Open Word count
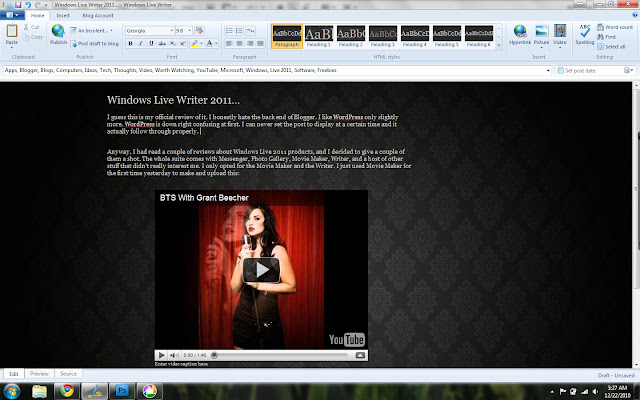Viewport: 640px width, 400px height. point(615,27)
